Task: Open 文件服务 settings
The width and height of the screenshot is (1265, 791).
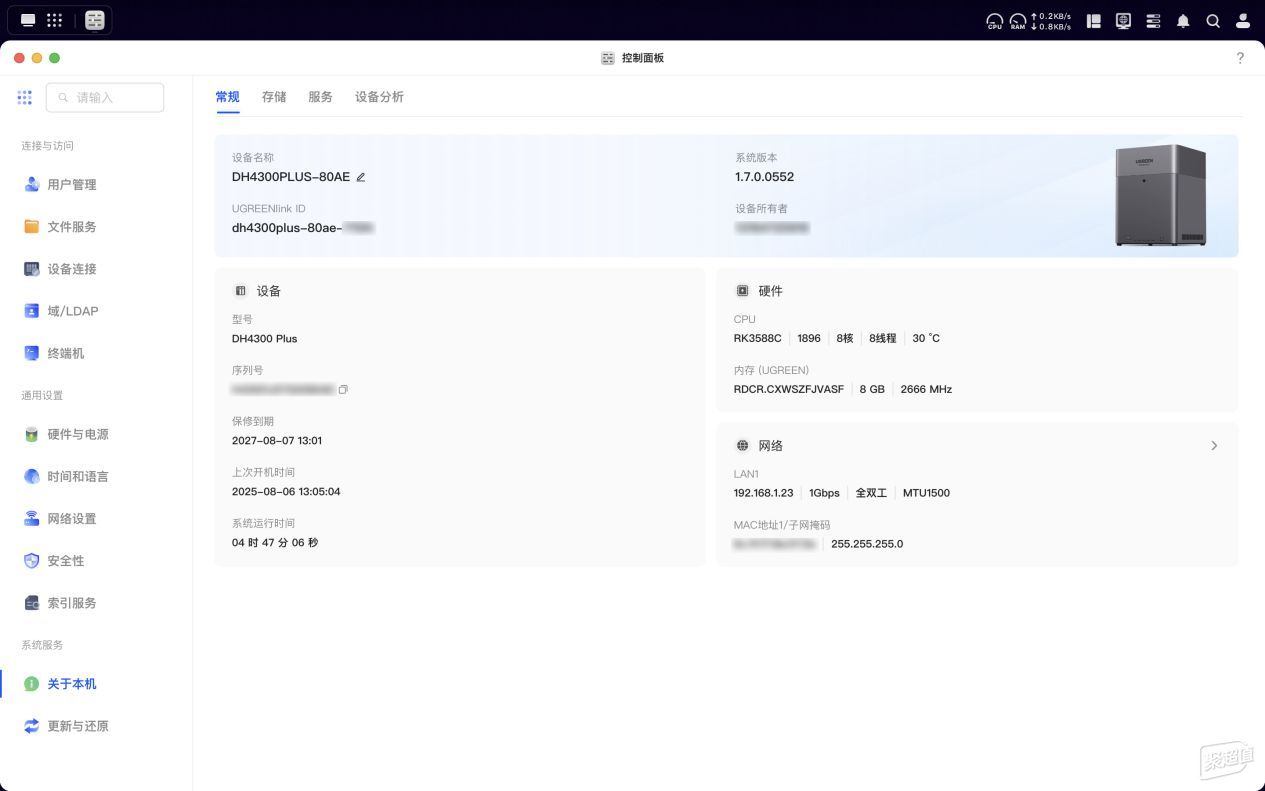Action: [x=72, y=227]
